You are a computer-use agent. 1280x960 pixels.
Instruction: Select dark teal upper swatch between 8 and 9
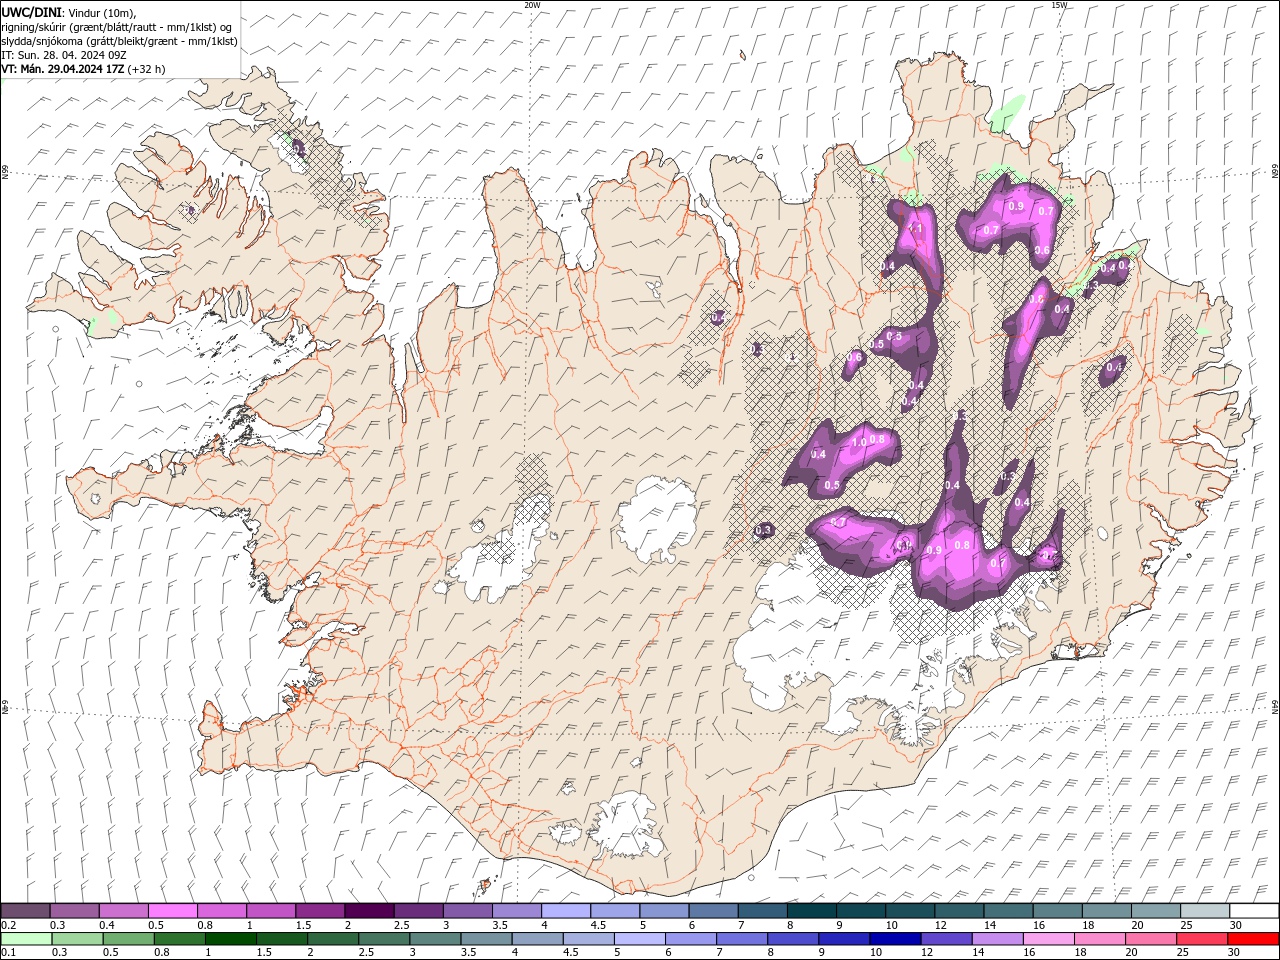click(x=811, y=910)
